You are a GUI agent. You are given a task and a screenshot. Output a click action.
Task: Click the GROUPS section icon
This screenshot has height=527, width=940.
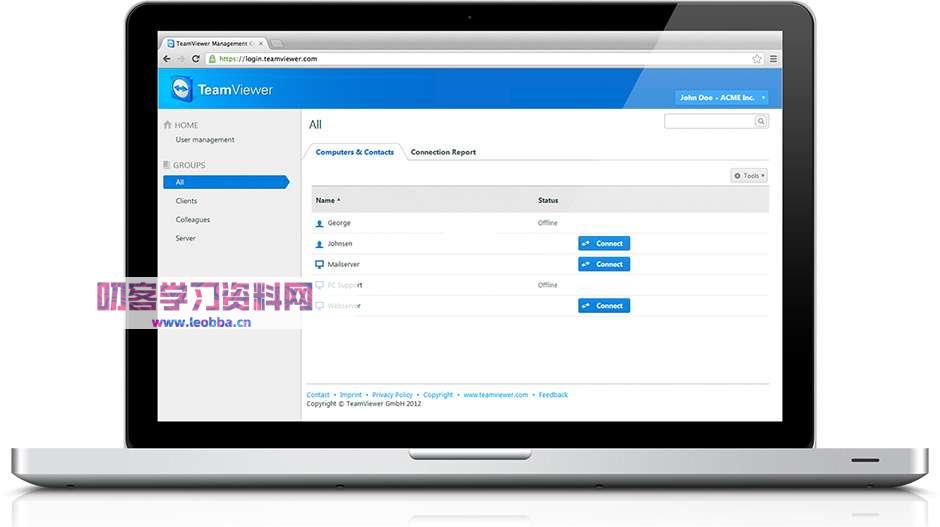click(167, 165)
